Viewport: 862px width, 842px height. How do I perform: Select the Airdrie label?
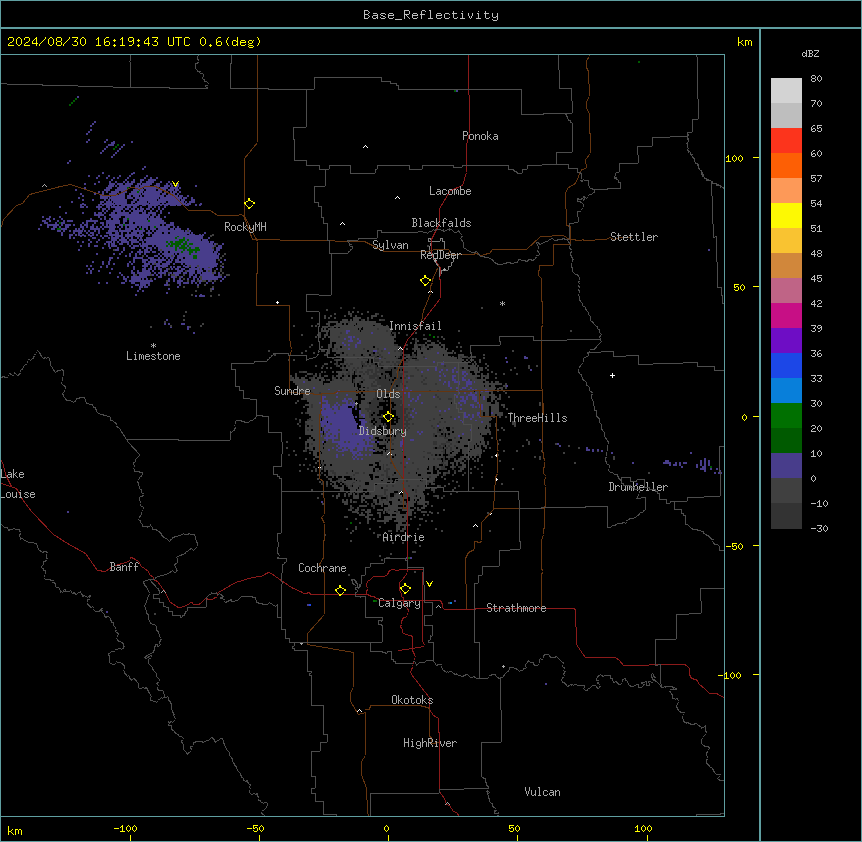[404, 537]
